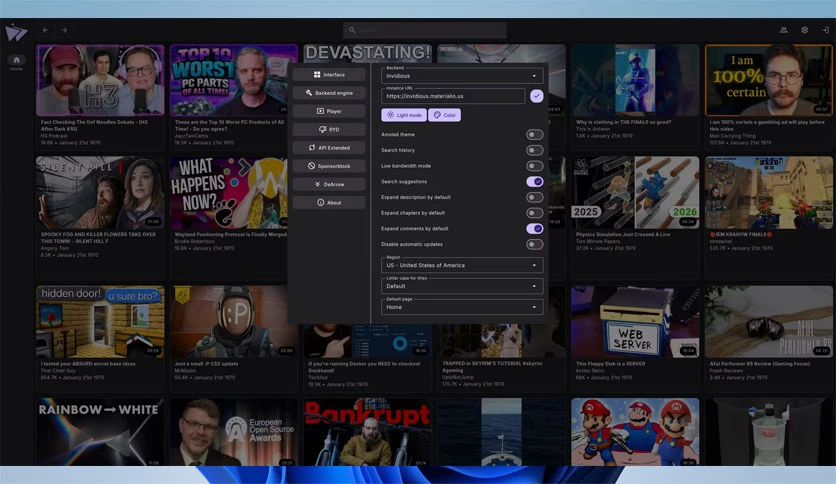Image resolution: width=836 pixels, height=484 pixels.
Task: Open the Backend dropdown showing Invidious
Action: pyautogui.click(x=462, y=75)
